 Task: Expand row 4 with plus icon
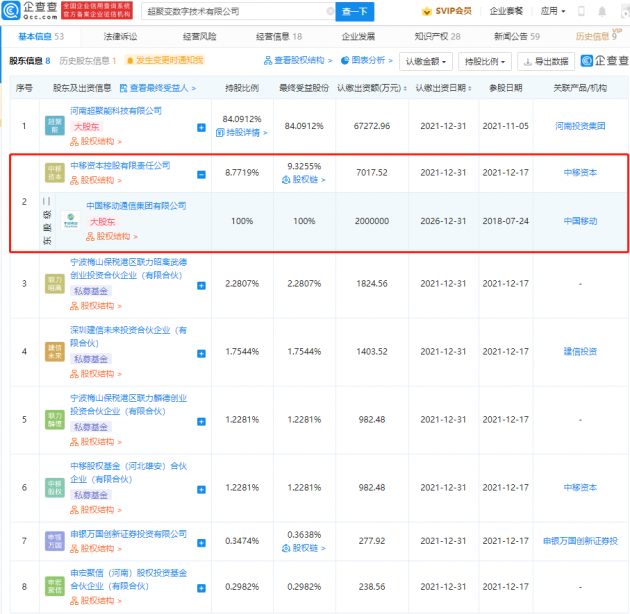tap(201, 354)
